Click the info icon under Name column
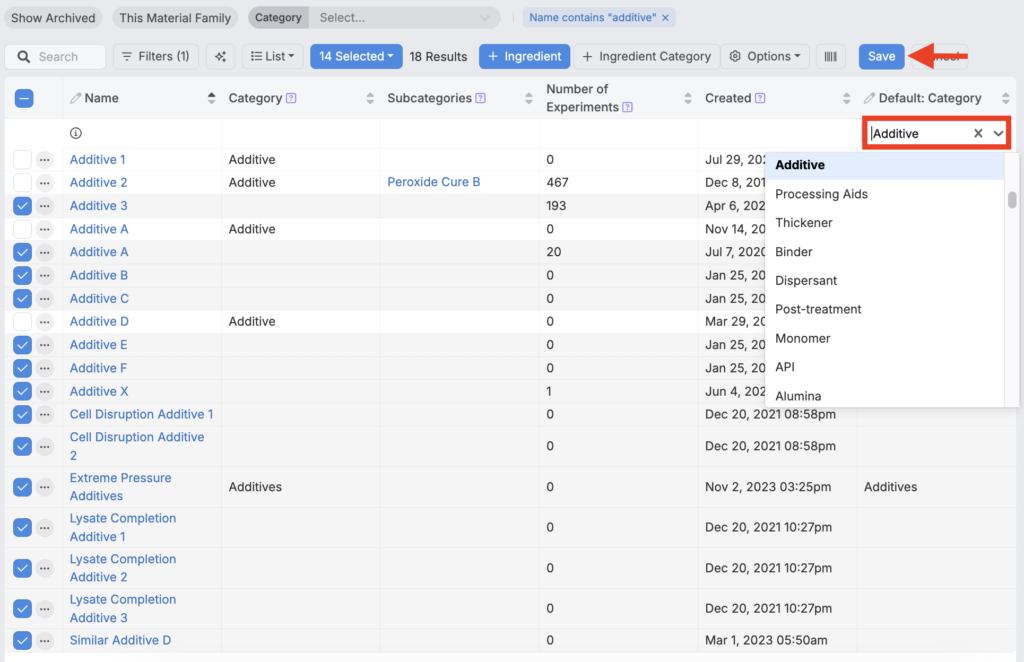1024x662 pixels. click(x=76, y=133)
